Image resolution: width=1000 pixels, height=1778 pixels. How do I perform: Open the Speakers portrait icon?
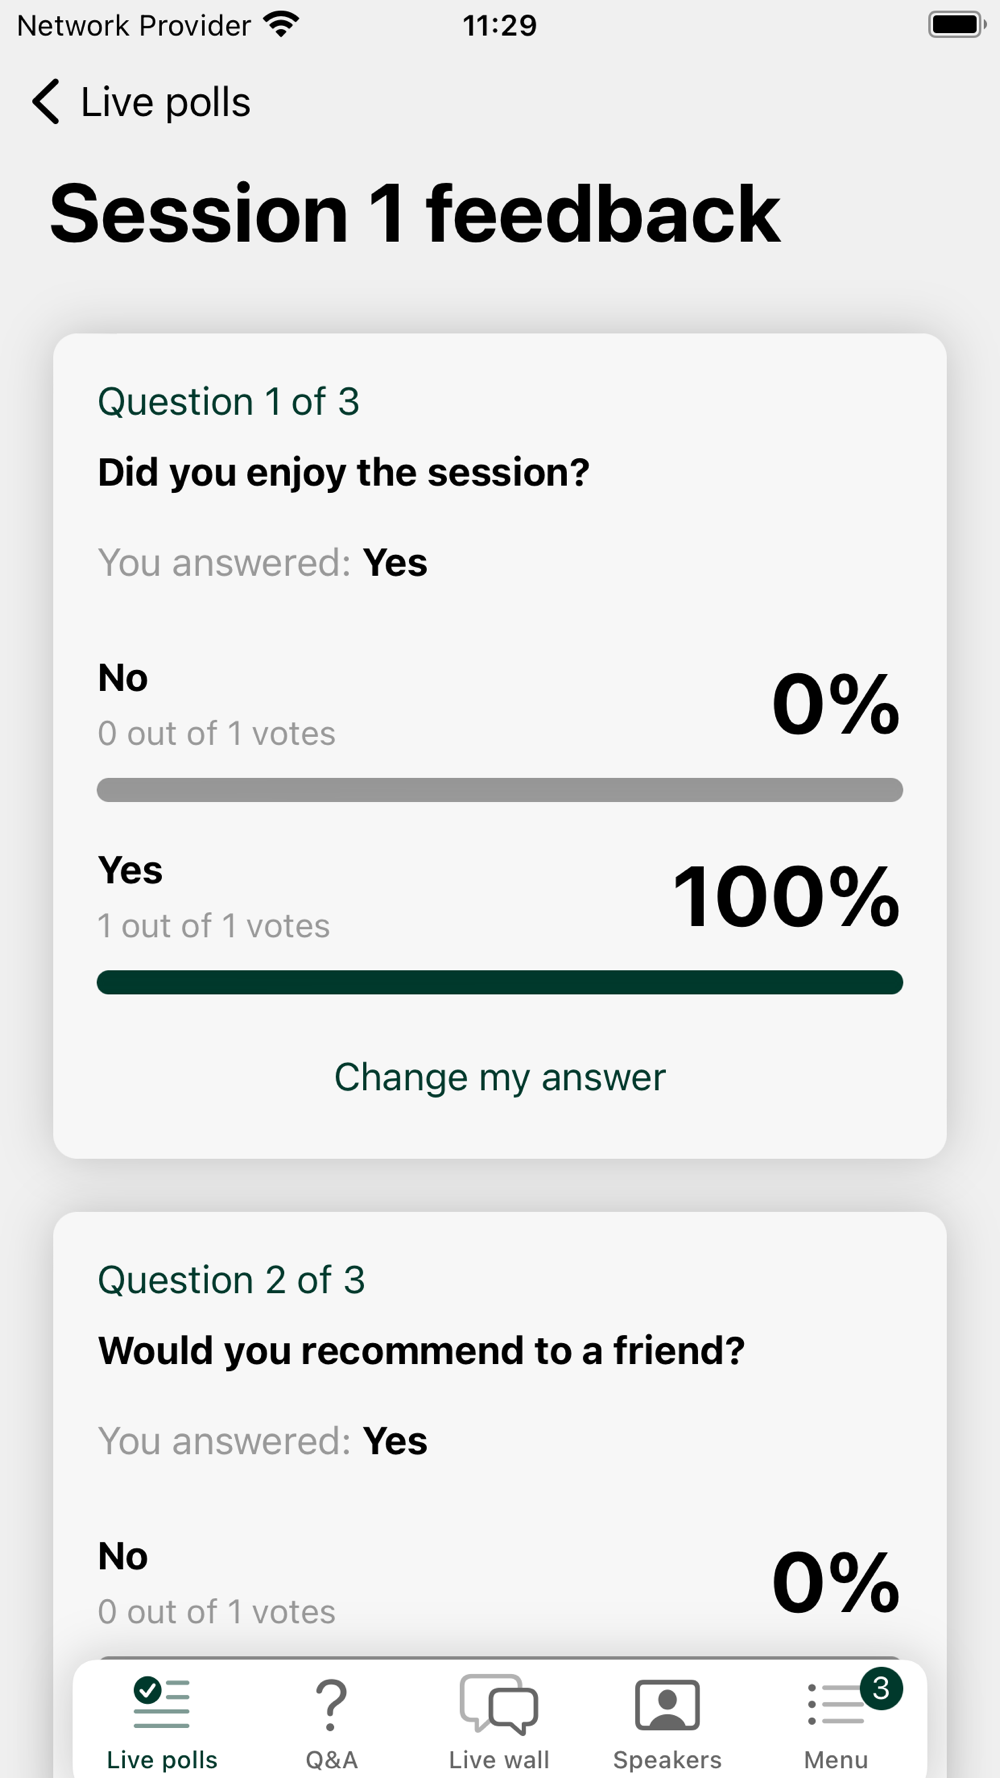point(667,1705)
